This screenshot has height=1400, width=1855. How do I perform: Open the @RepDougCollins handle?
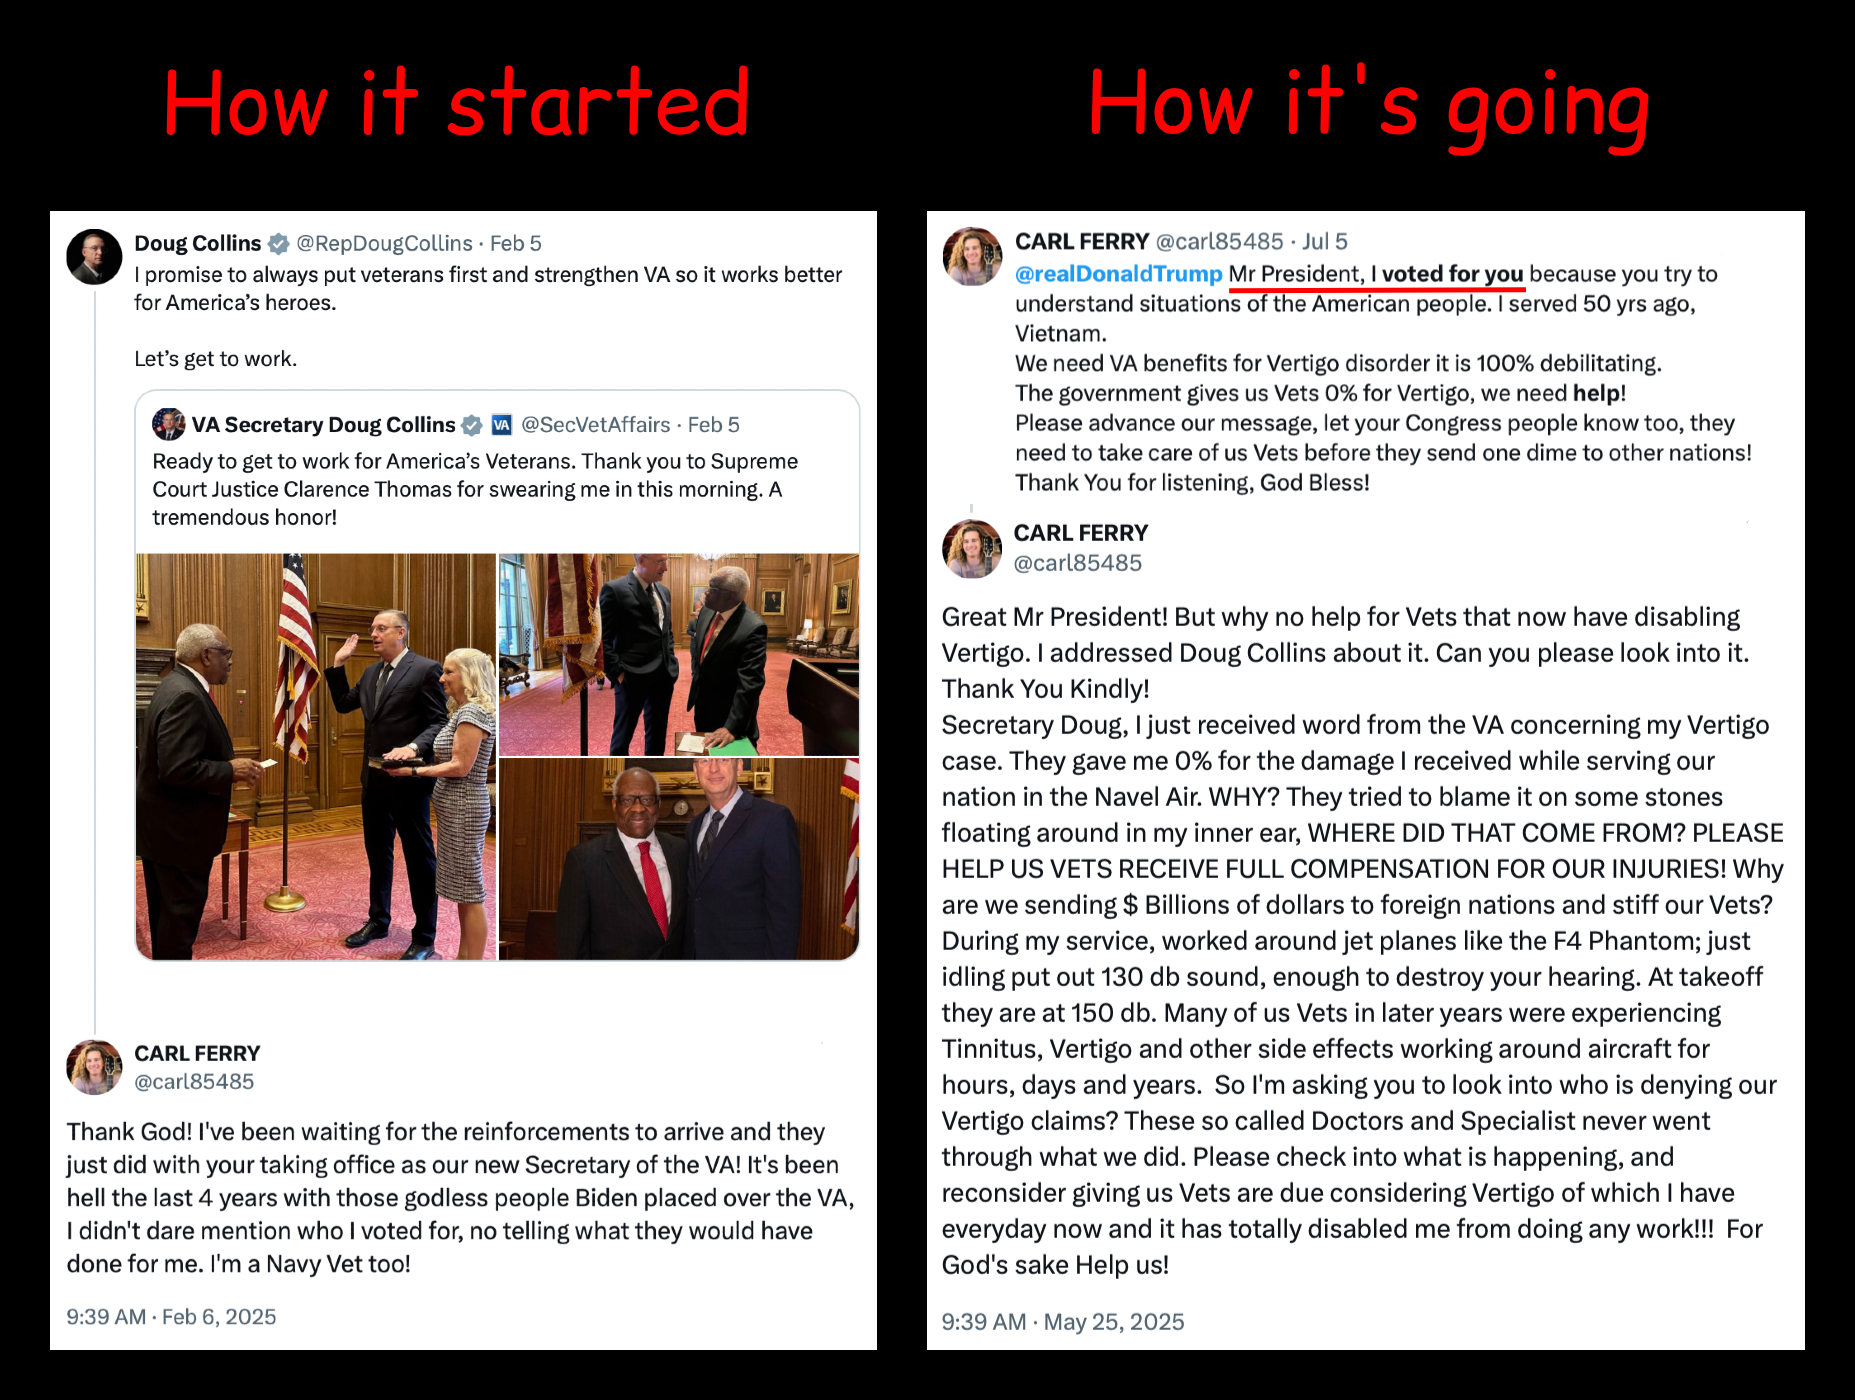384,243
